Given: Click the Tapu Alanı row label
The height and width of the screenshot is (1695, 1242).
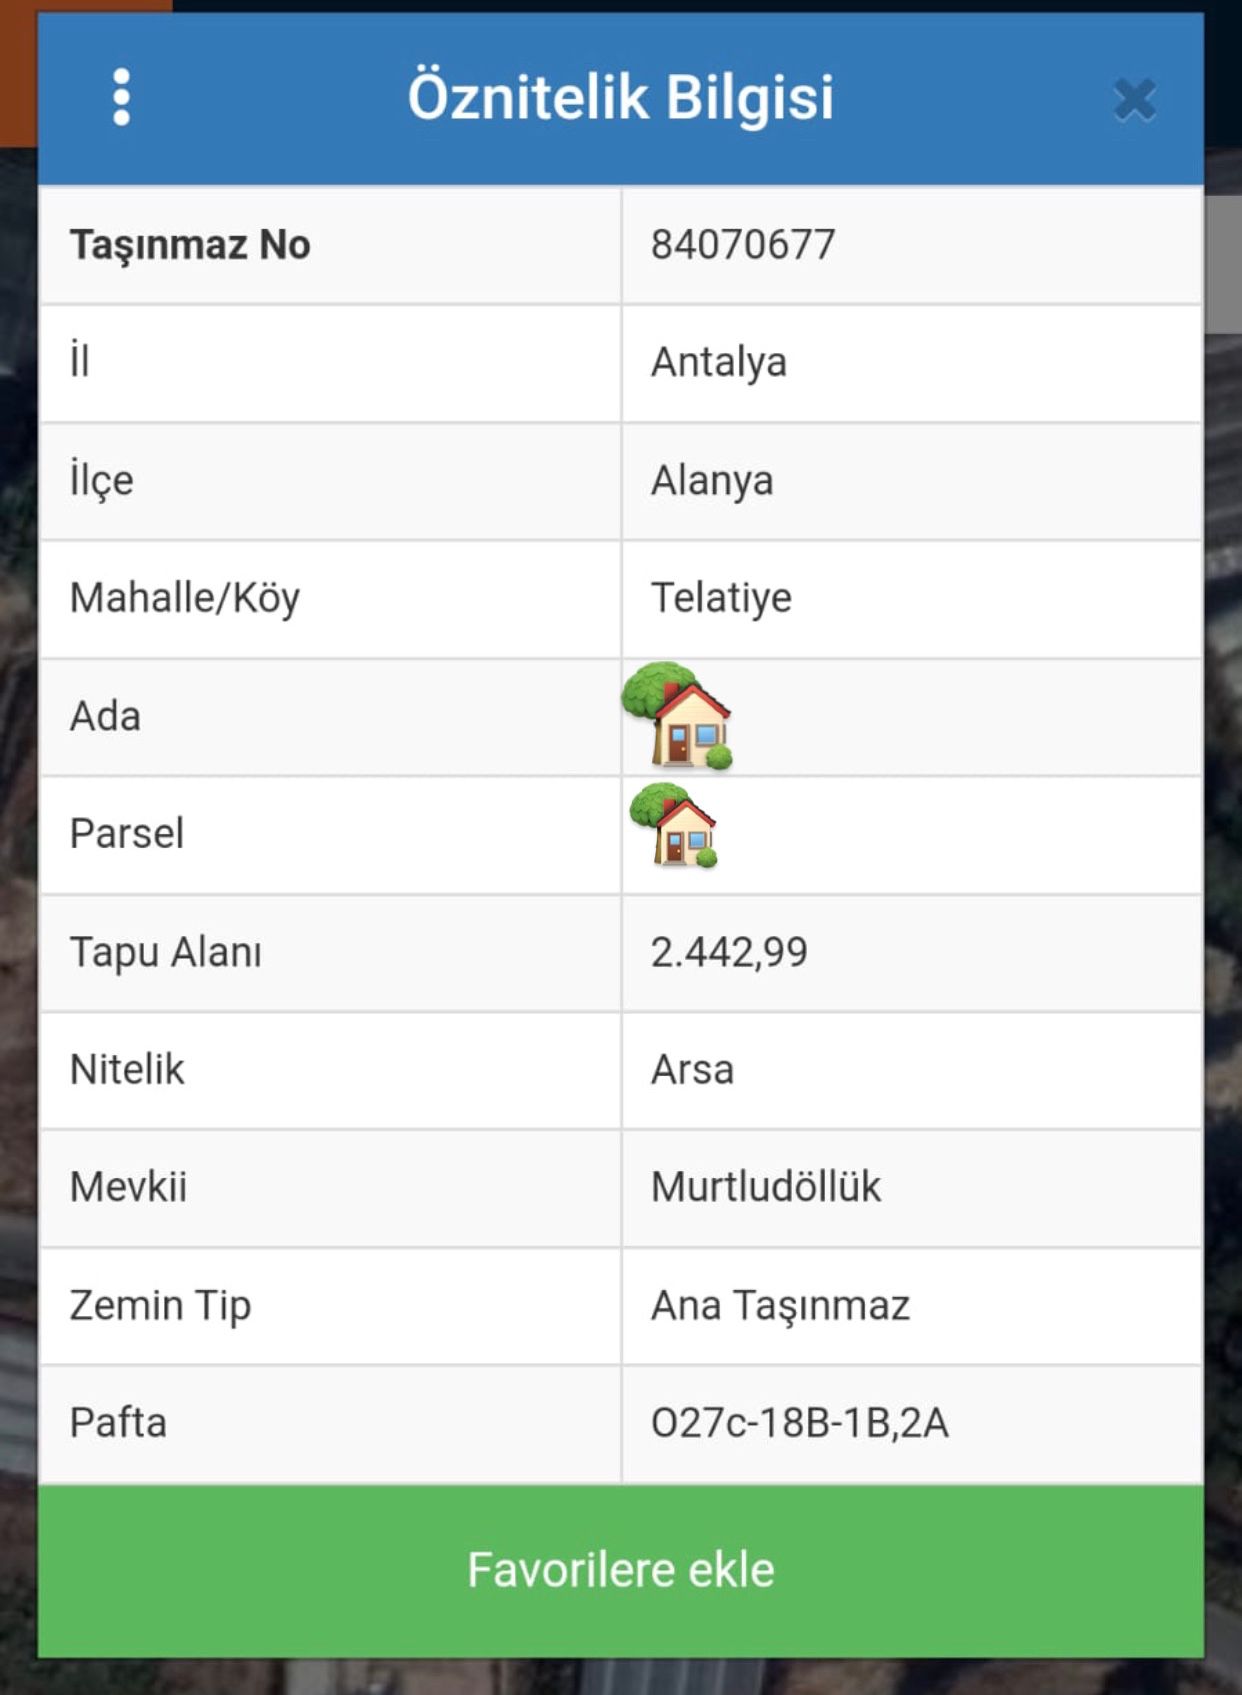Looking at the screenshot, I should [166, 952].
